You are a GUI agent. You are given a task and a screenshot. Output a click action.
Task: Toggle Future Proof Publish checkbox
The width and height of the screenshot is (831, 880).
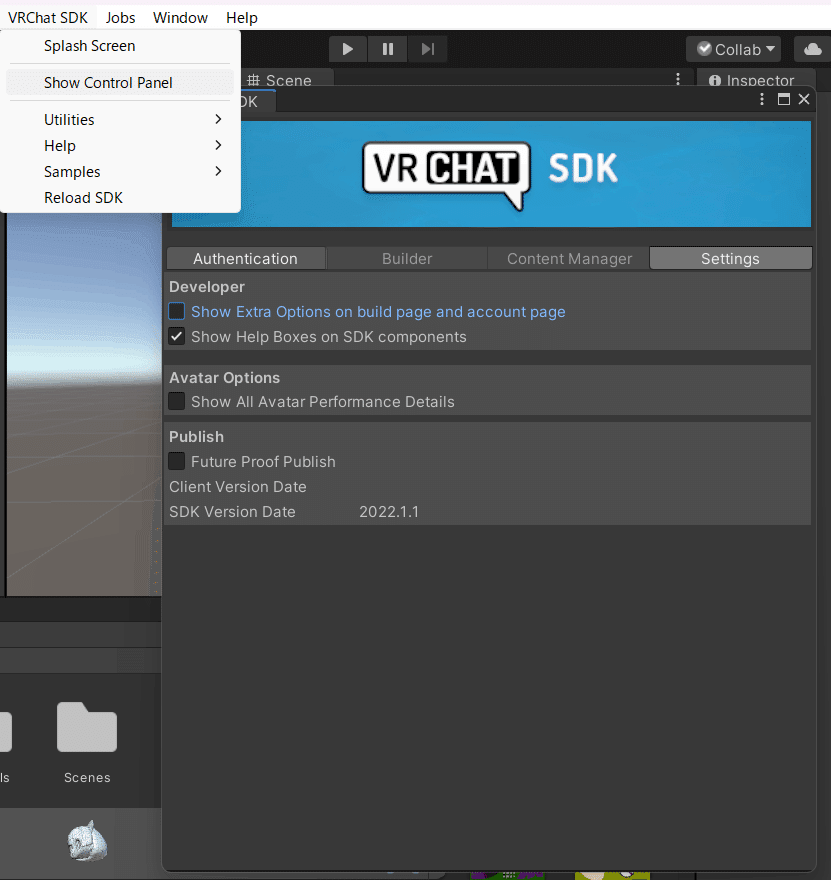point(177,461)
